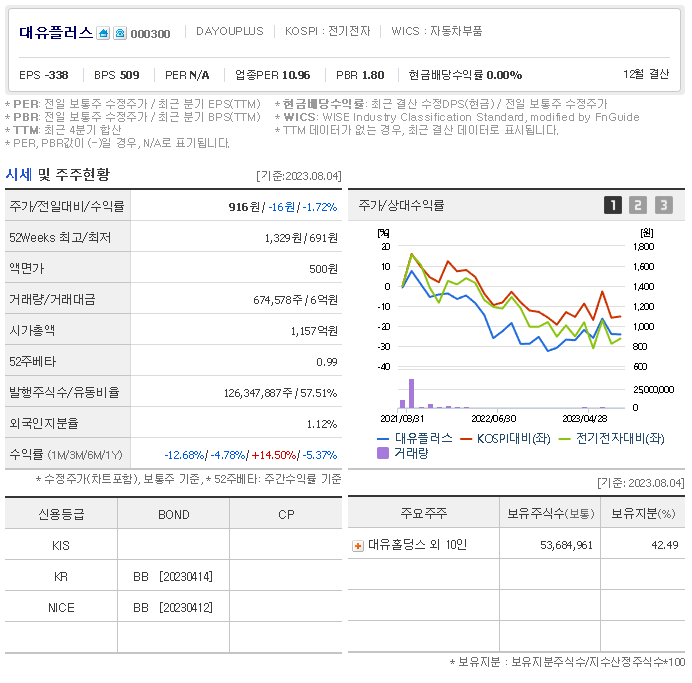Click the stock price 916원 value
Image resolution: width=692 pixels, height=683 pixels.
pos(244,207)
